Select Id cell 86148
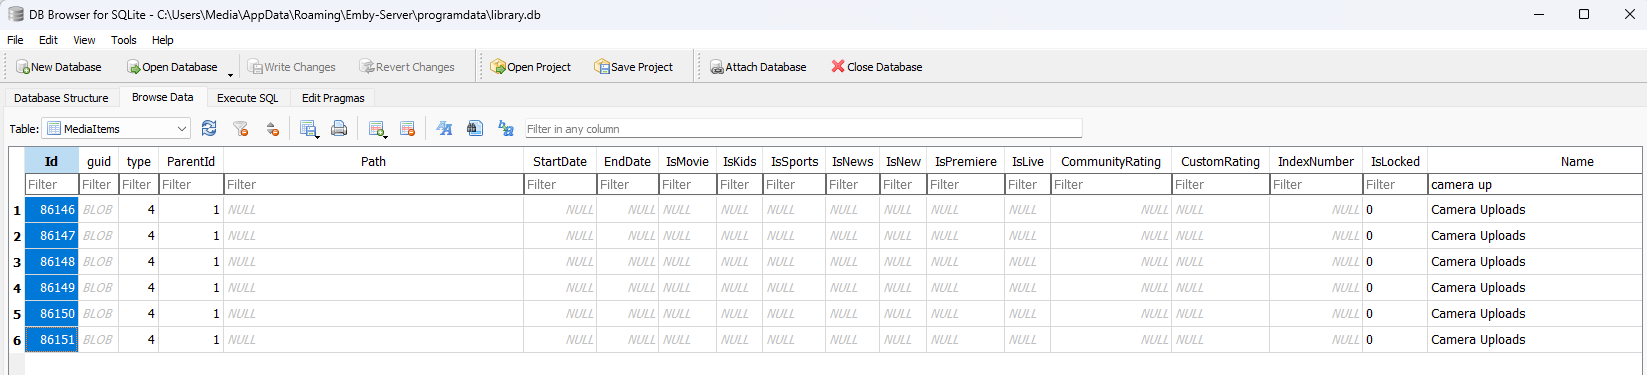 pyautogui.click(x=51, y=262)
